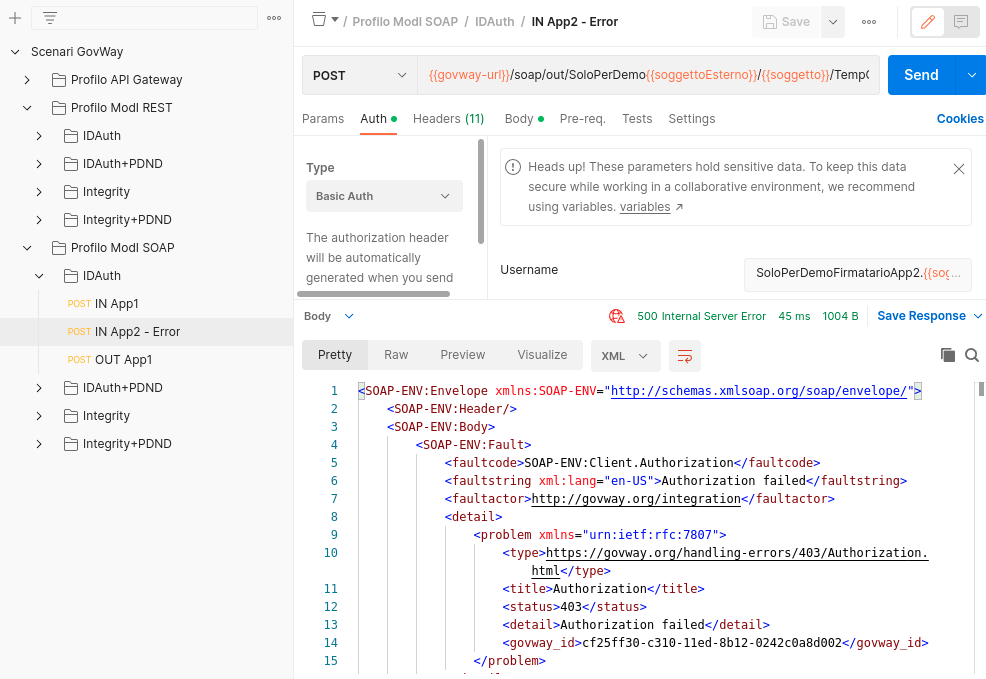Open the filter icon in sidebar search
This screenshot has height=679, width=986.
coord(50,18)
